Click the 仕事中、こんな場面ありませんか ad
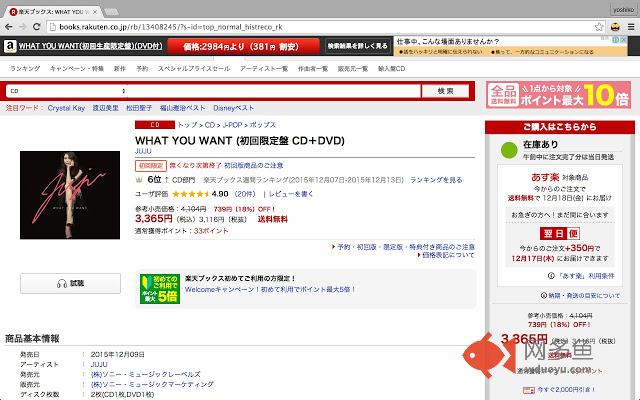Image resolution: width=640 pixels, height=400 pixels. coord(511,46)
